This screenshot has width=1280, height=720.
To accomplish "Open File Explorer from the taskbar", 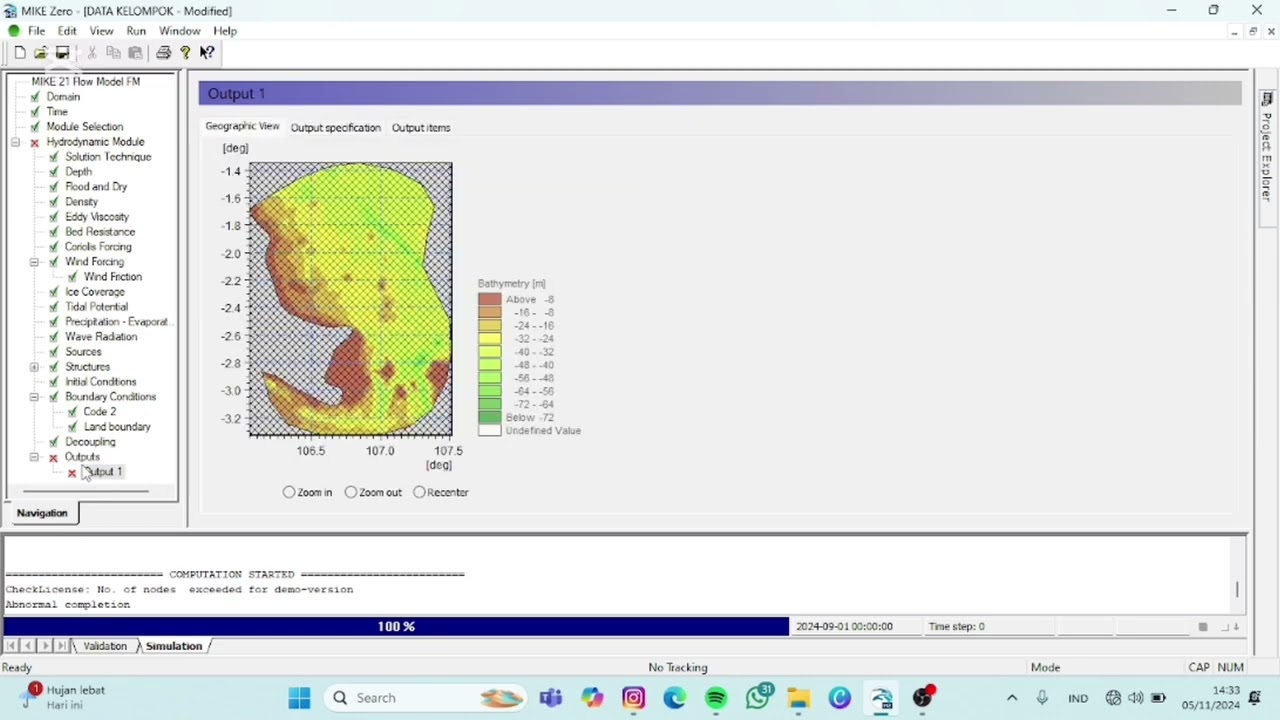I will click(798, 698).
